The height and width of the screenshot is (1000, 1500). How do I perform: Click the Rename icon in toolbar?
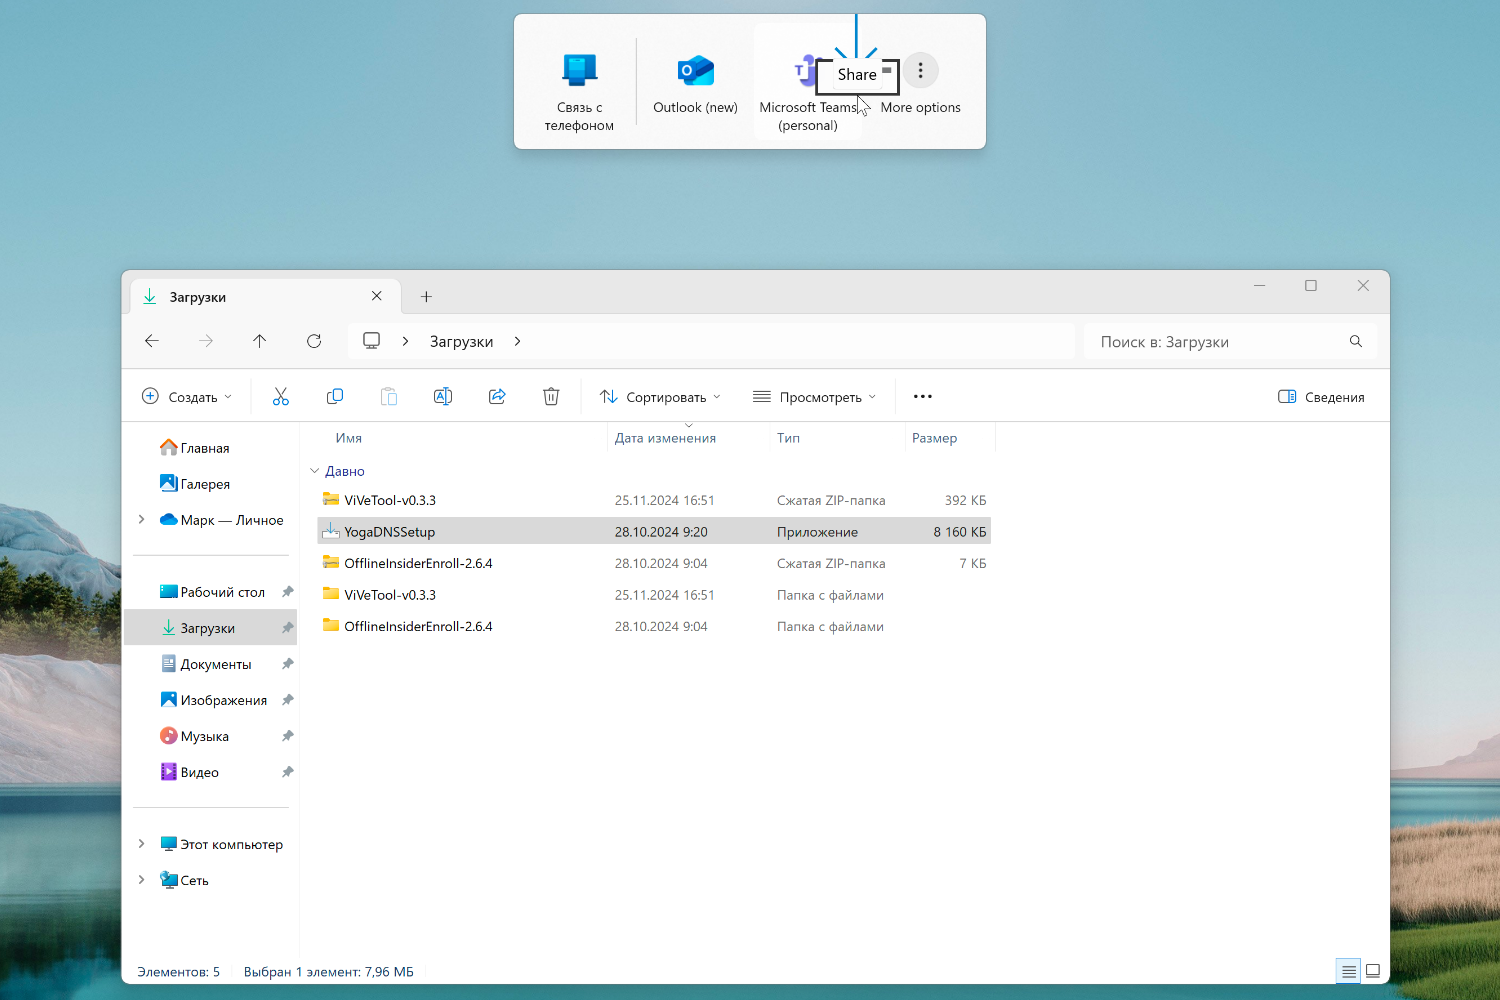click(x=443, y=397)
